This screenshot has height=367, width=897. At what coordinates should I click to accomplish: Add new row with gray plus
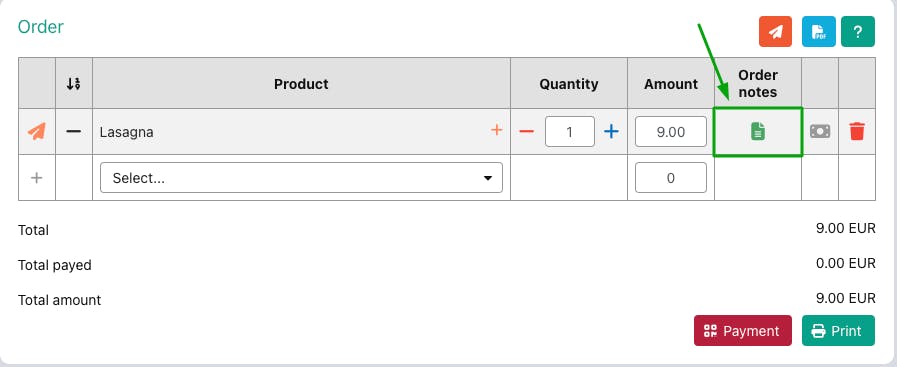click(x=37, y=178)
